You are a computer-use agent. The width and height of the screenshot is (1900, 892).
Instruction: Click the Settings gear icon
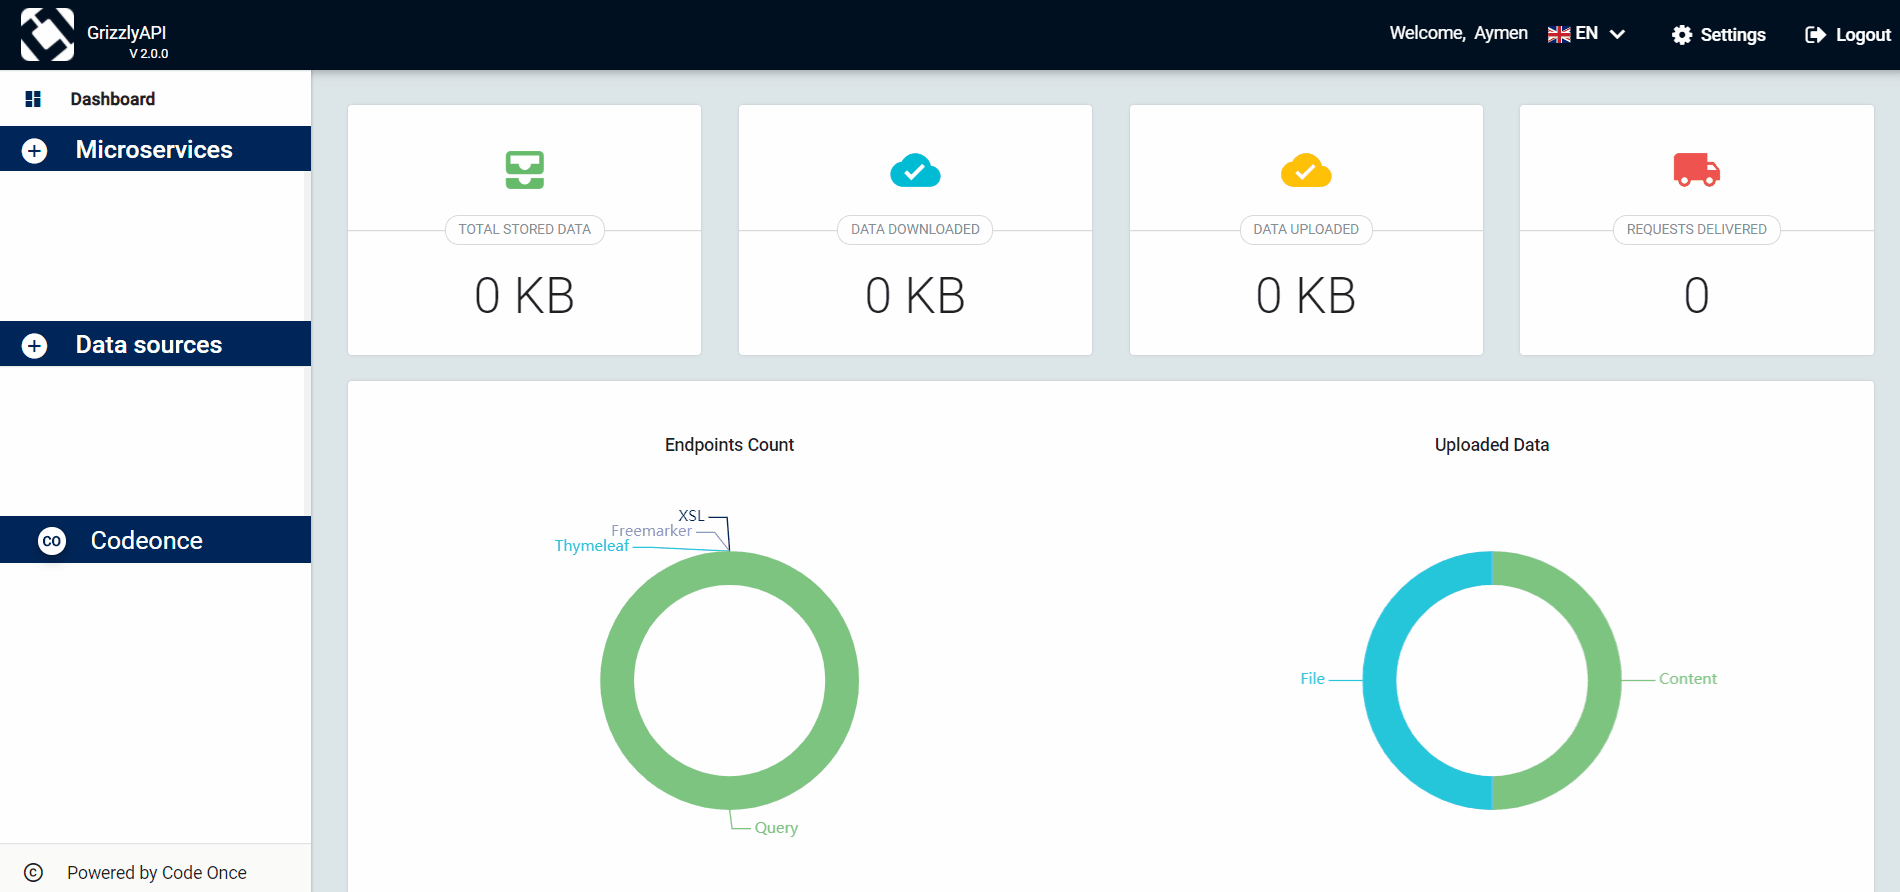tap(1682, 35)
